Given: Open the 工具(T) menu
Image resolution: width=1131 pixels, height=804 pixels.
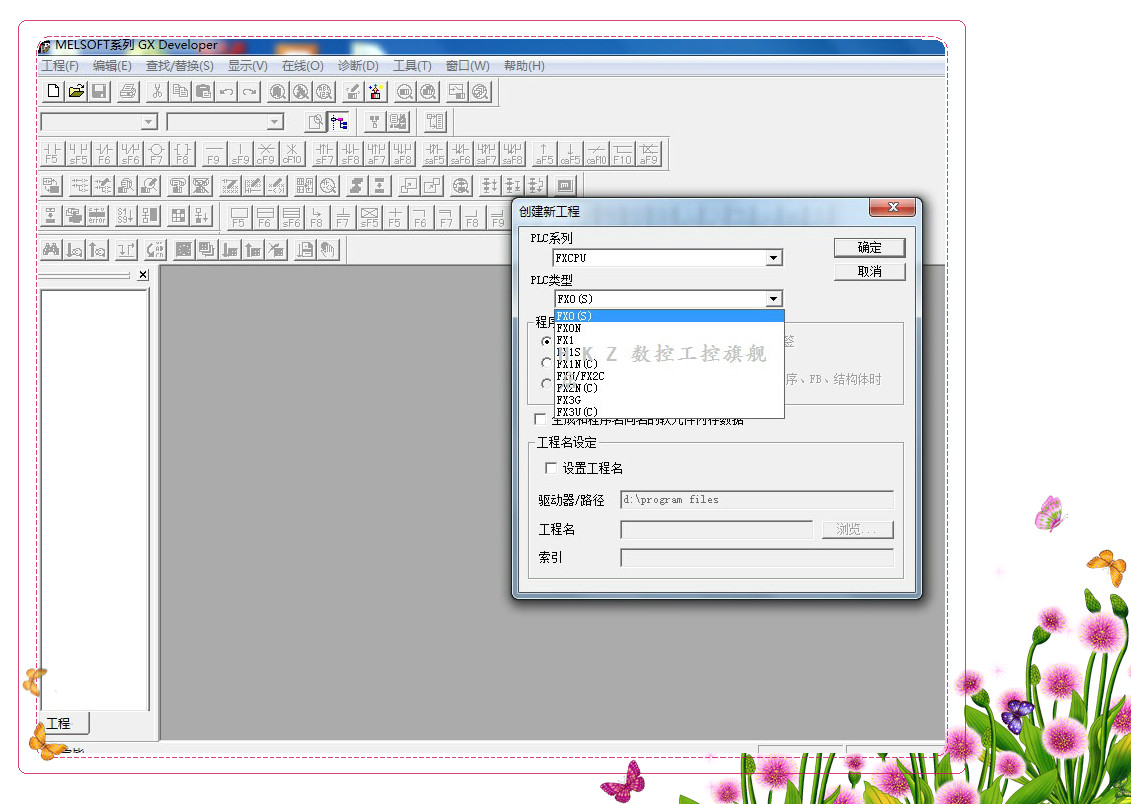Looking at the screenshot, I should [412, 66].
